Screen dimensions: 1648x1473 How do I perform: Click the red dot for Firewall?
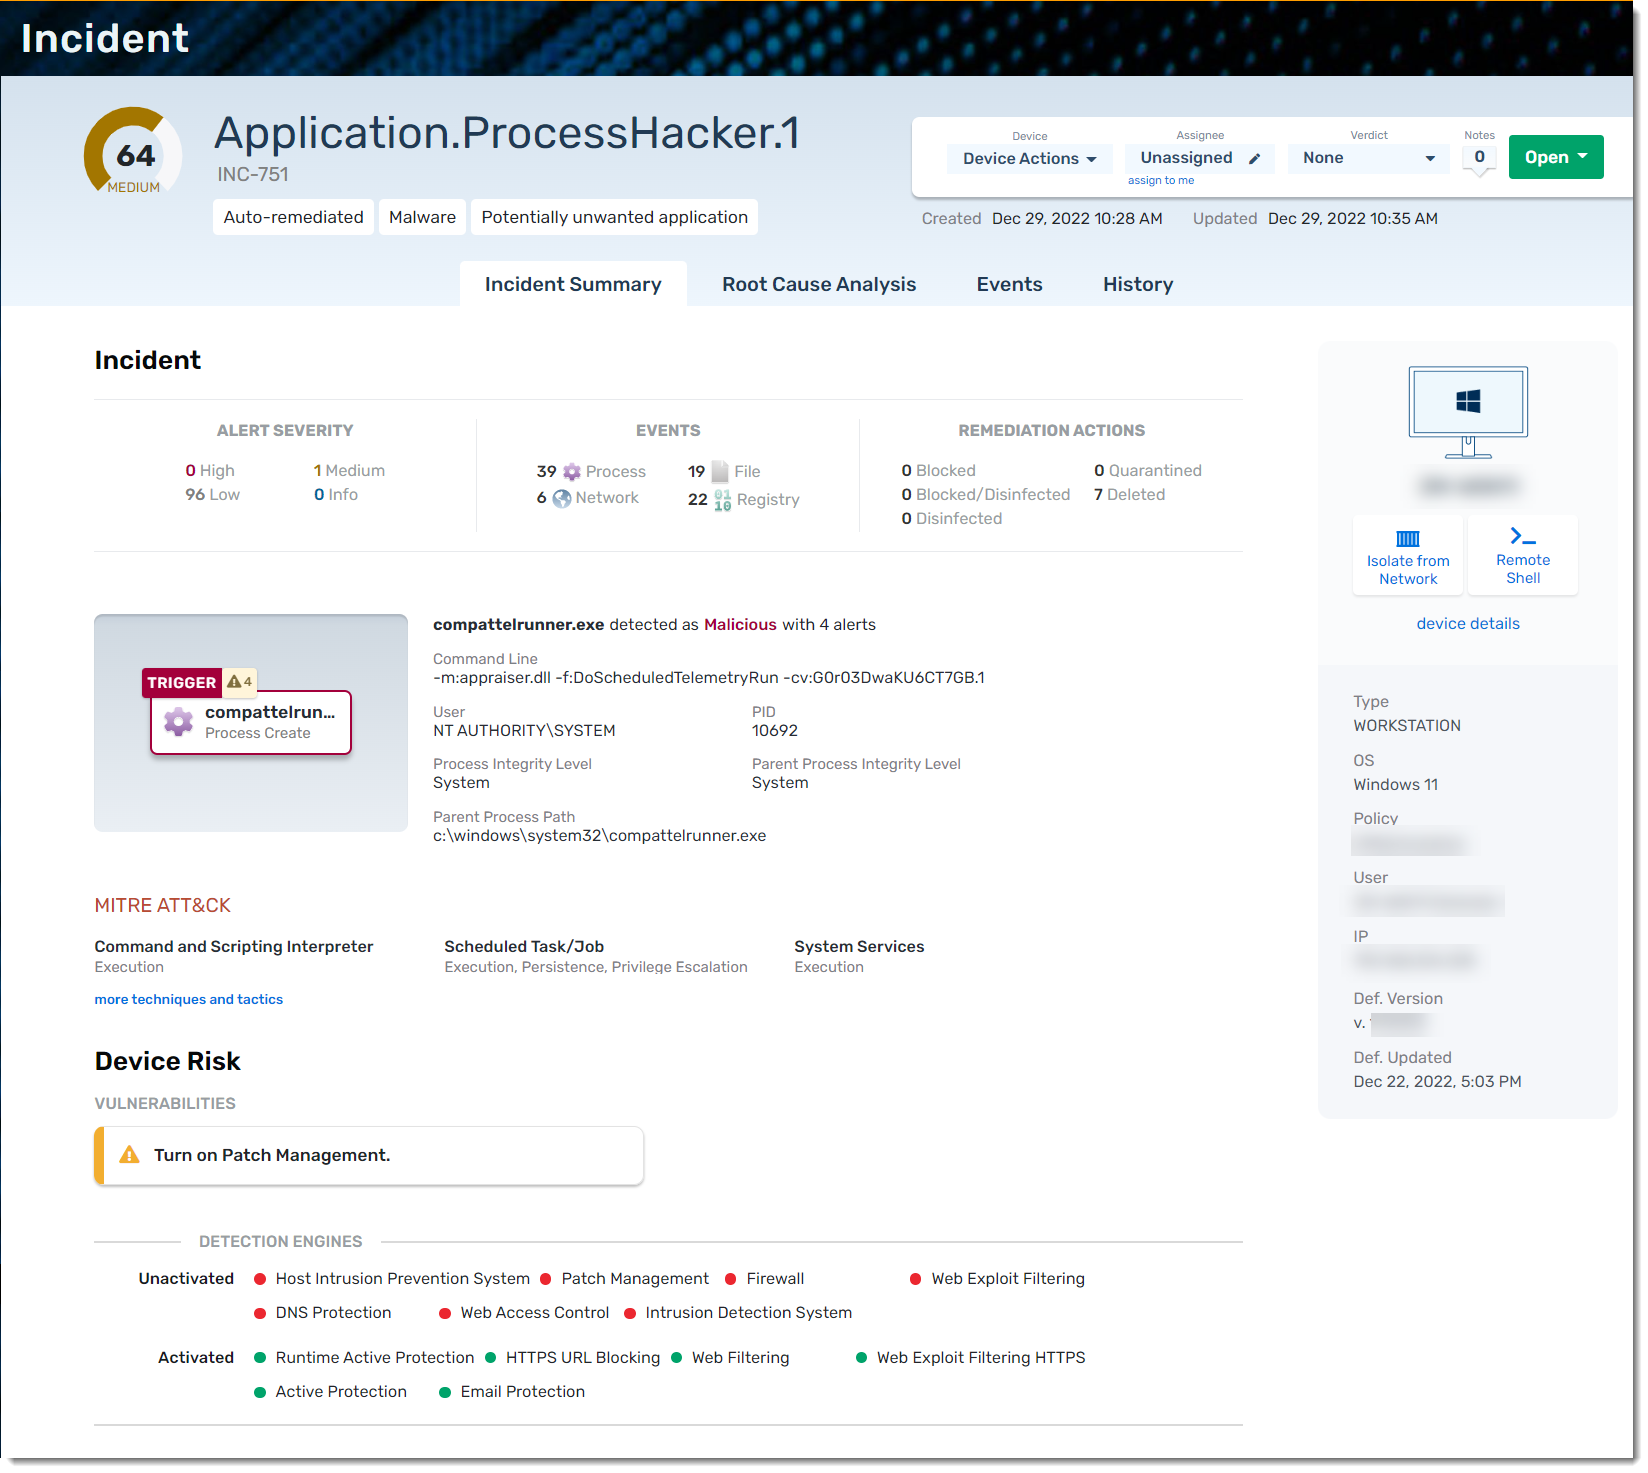point(731,1279)
